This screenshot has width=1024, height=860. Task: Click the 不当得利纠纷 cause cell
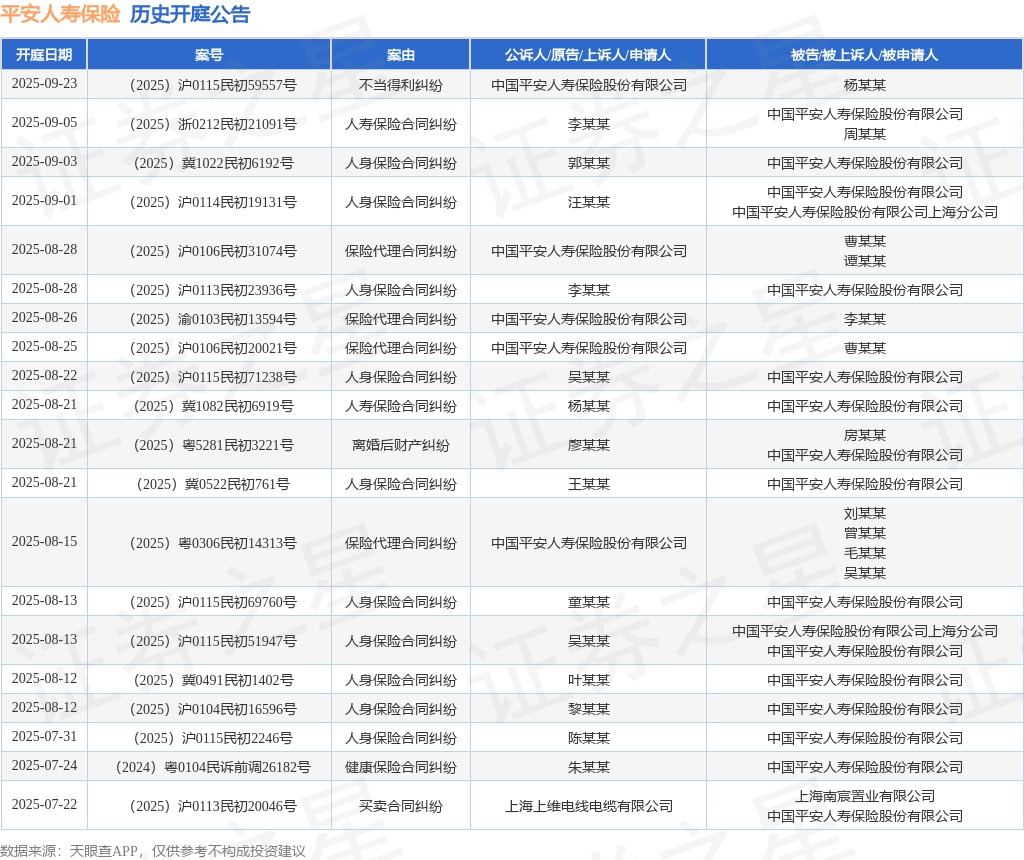click(400, 85)
